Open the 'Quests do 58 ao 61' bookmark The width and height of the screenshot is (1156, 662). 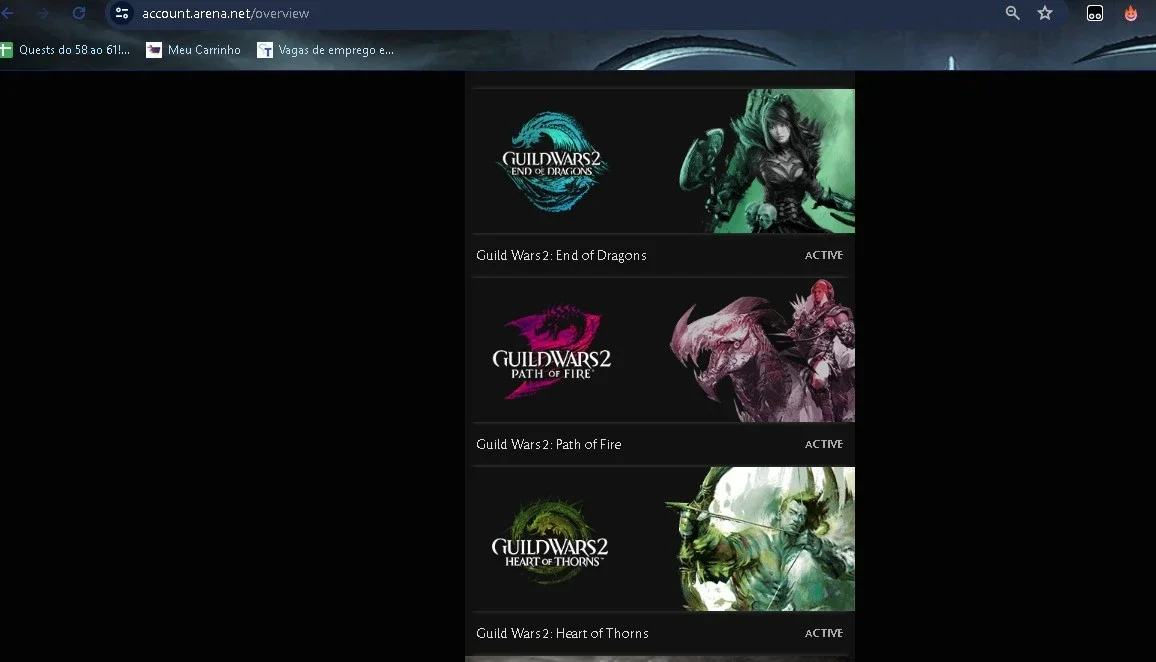(65, 50)
